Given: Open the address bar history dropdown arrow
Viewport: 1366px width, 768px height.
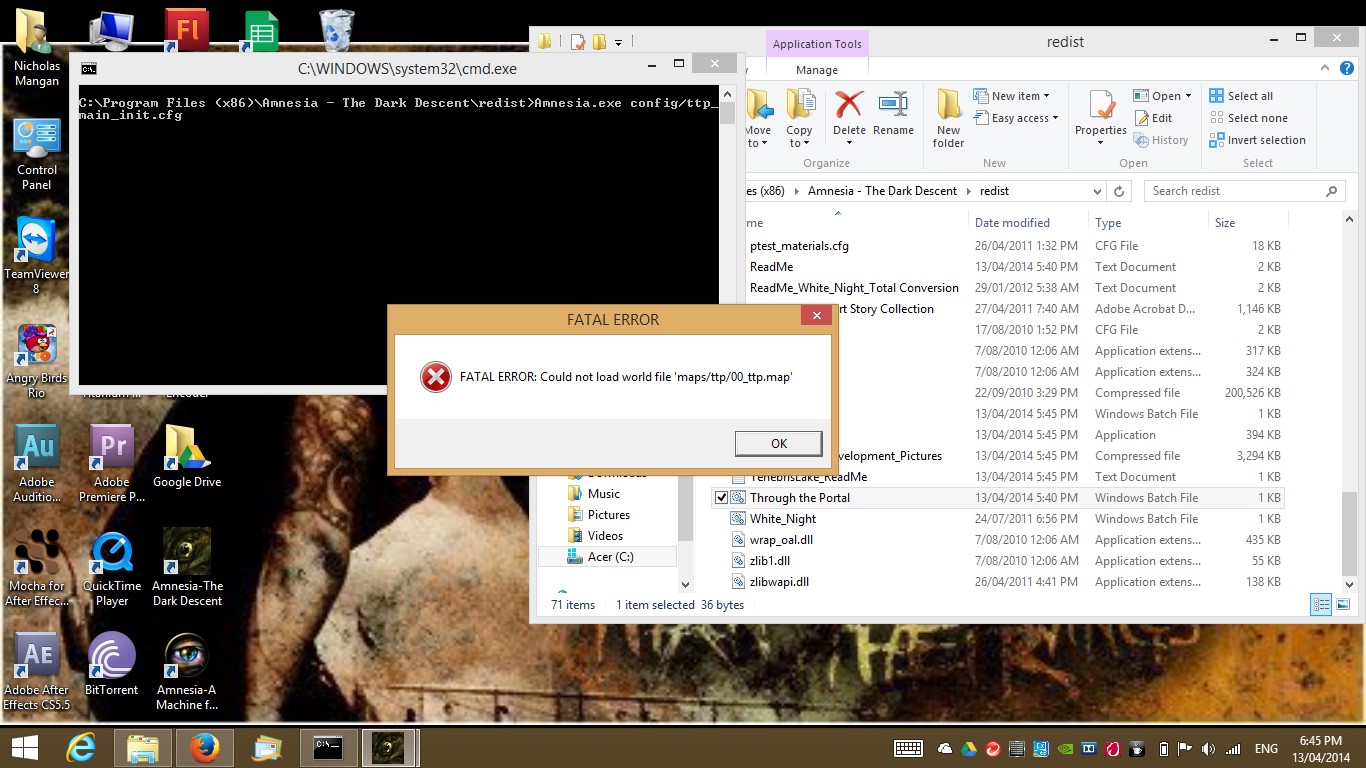Looking at the screenshot, I should (x=1097, y=191).
